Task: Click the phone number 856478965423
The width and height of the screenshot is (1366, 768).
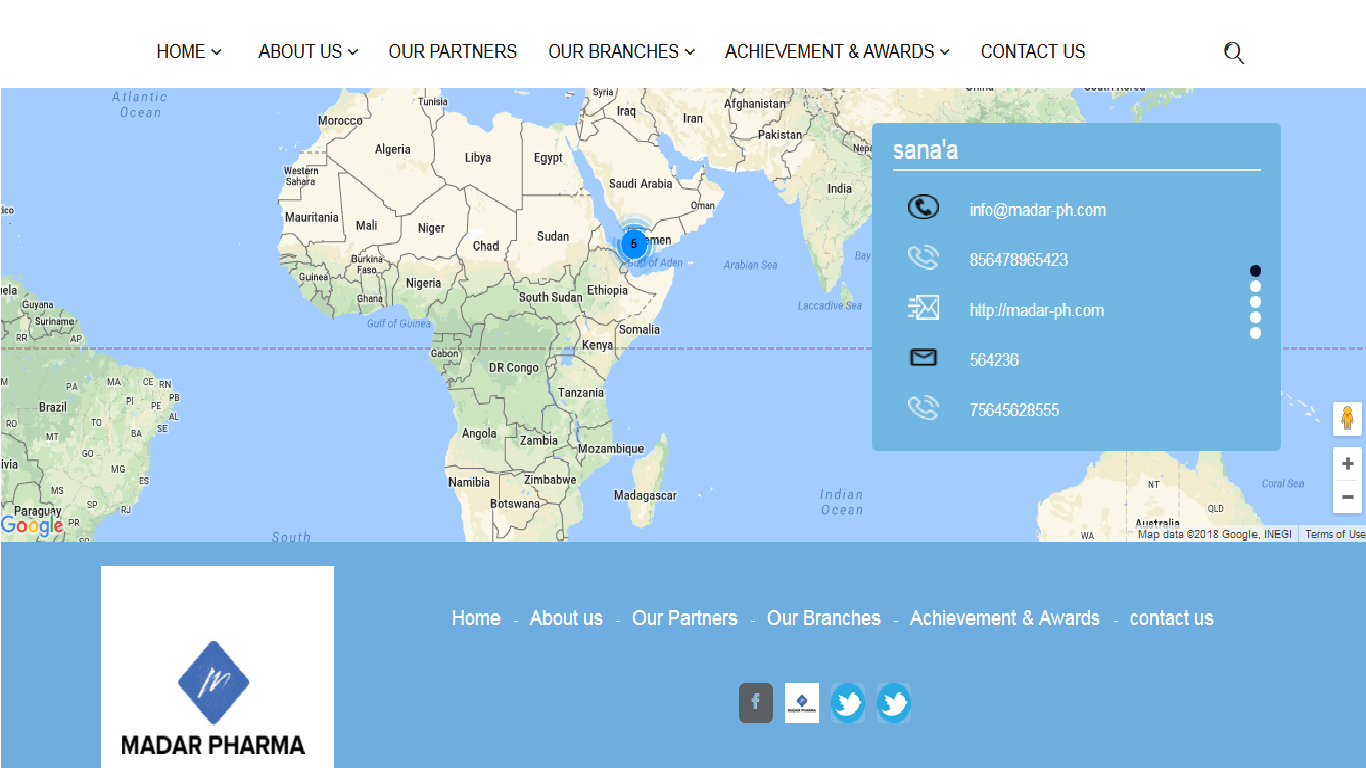Action: (x=1019, y=260)
